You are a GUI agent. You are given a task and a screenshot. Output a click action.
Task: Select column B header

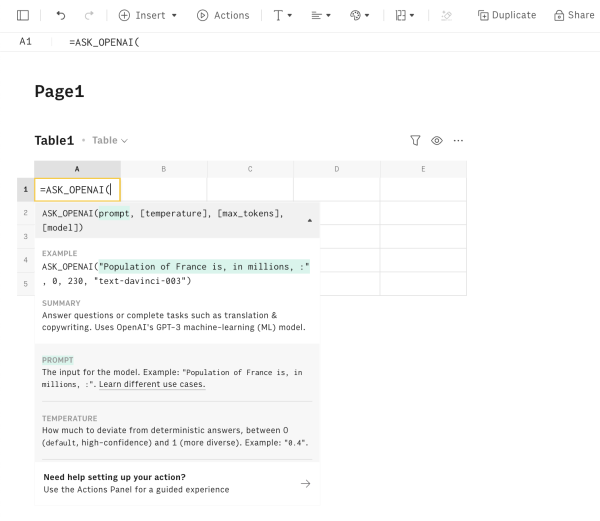tap(164, 169)
